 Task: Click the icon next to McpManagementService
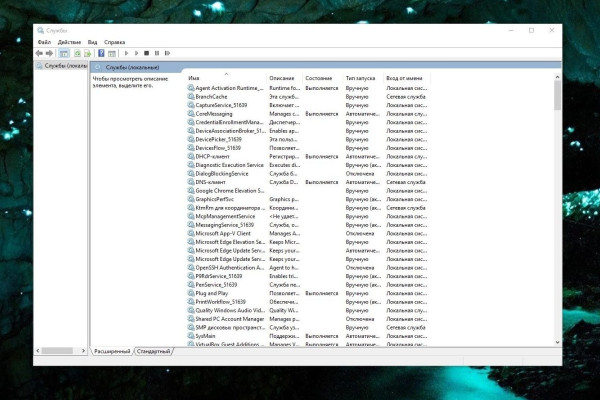point(191,216)
